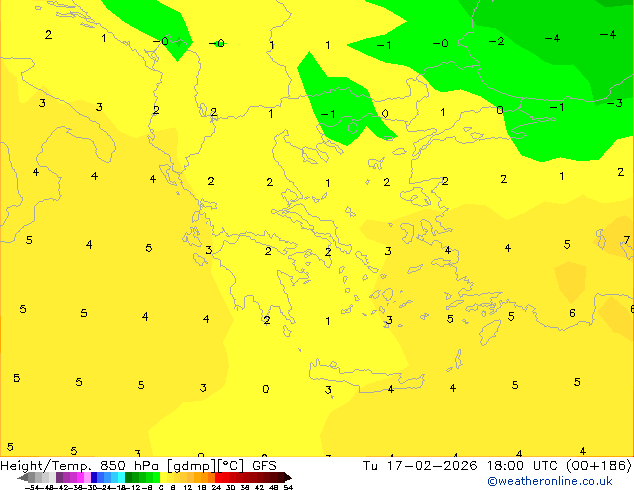The width and height of the screenshot is (634, 490).
Task: Open the weatheronline.co.uk copyright link
Action: (x=550, y=481)
